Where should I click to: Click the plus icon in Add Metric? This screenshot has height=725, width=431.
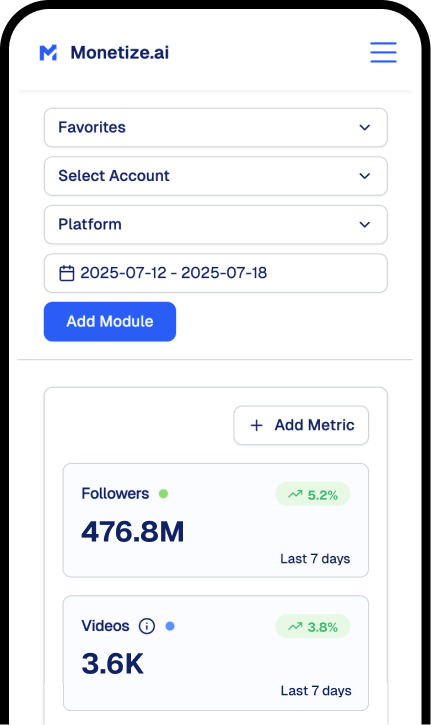point(256,425)
